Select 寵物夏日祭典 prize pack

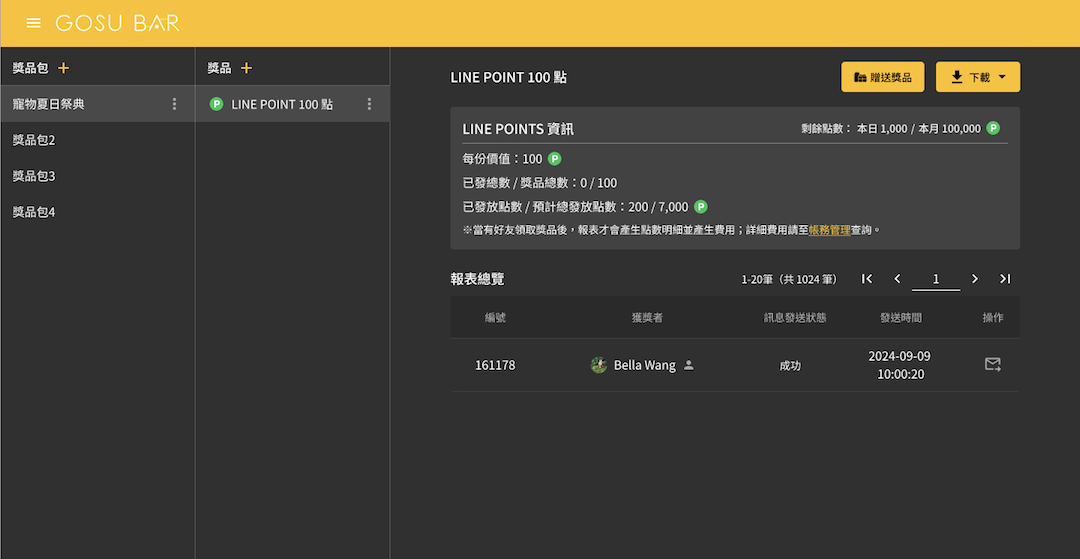click(x=98, y=104)
